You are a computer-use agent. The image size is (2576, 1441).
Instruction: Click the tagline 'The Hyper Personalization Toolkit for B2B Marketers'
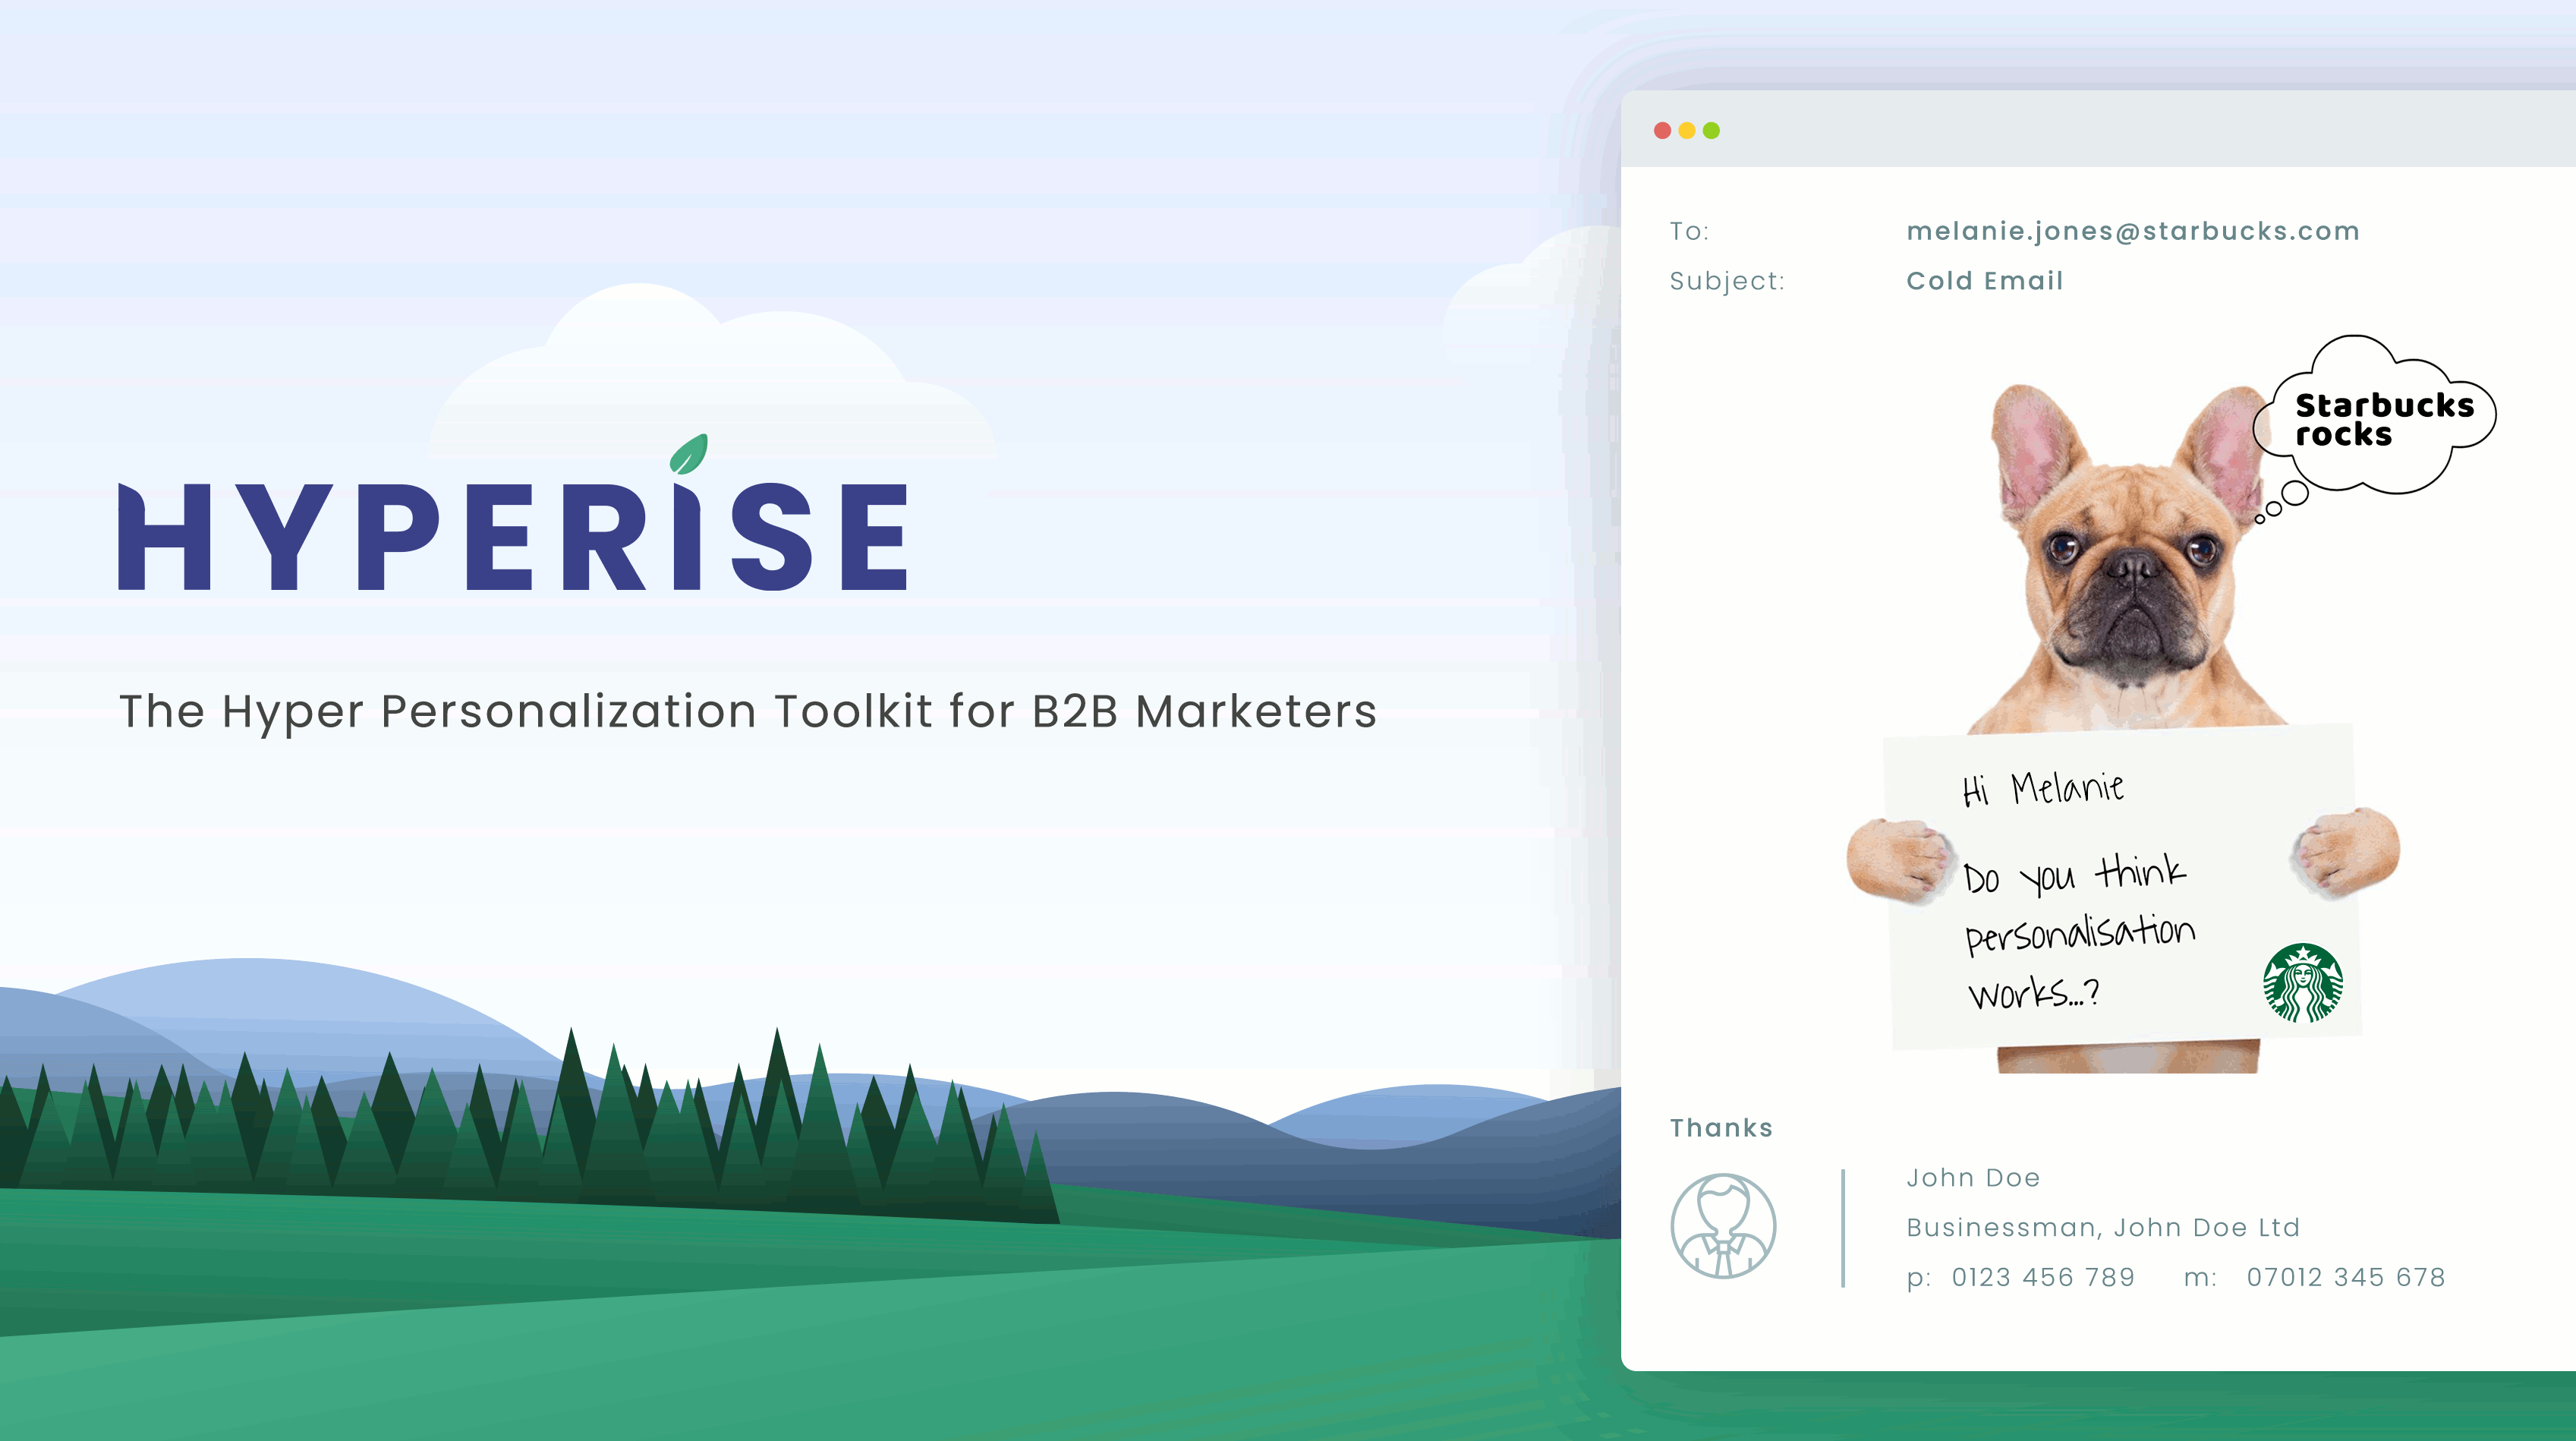point(748,712)
